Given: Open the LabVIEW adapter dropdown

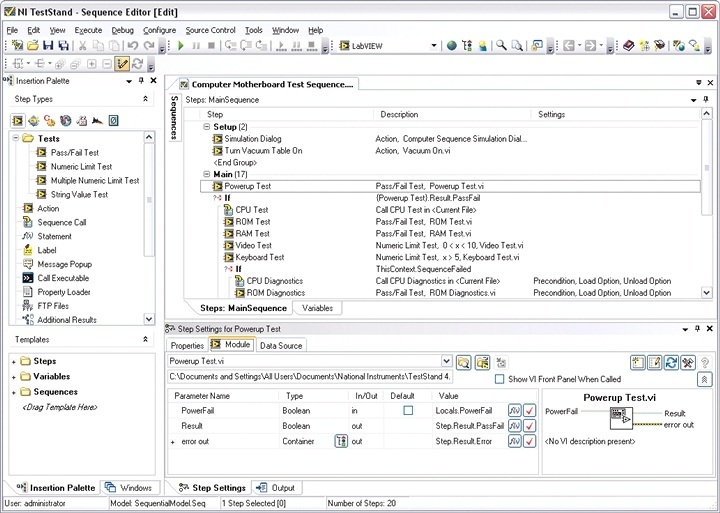Looking at the screenshot, I should [434, 46].
